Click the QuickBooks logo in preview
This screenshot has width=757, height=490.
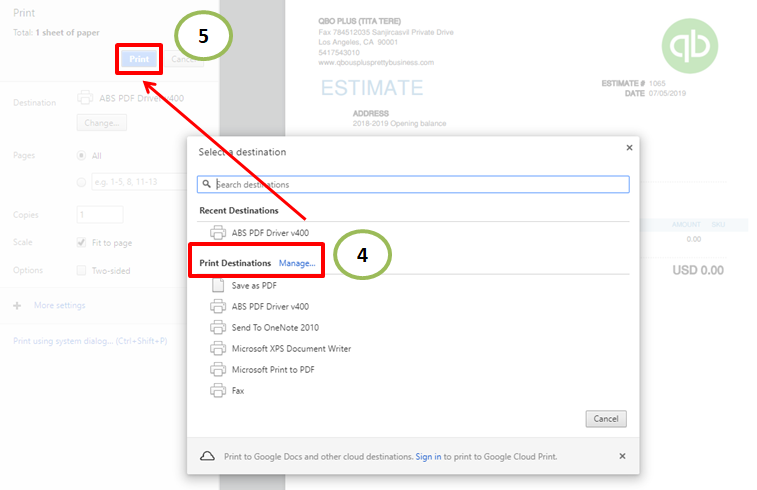coord(689,46)
